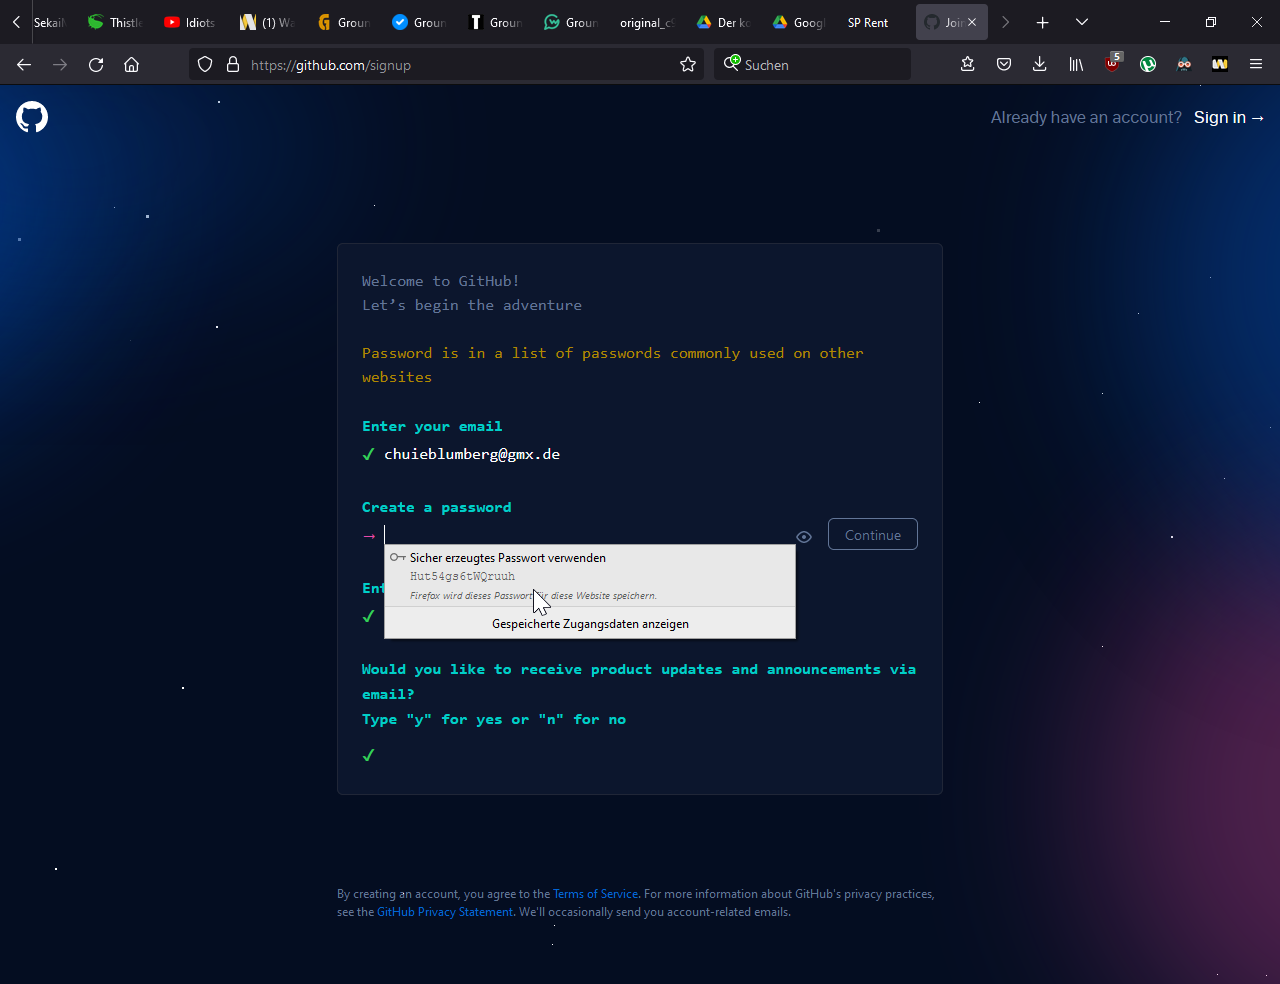Close the GitHub Join tab
Viewport: 1280px width, 984px height.
pyautogui.click(x=972, y=22)
